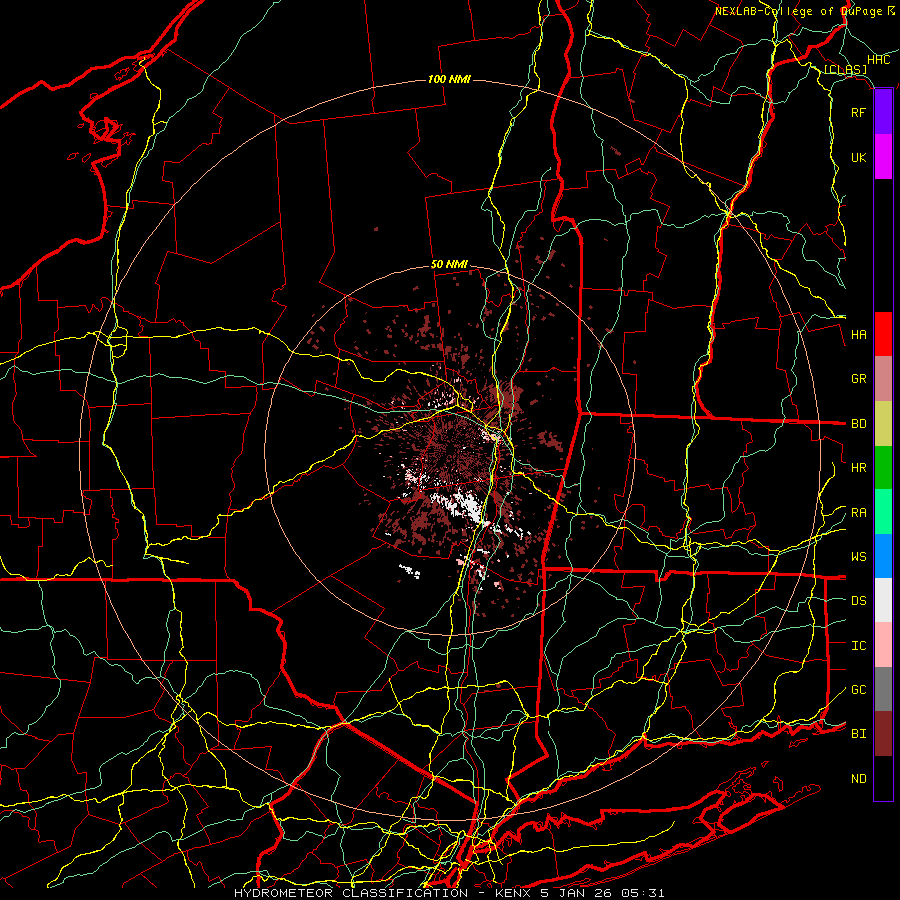Click the RF purple legend swatch
The height and width of the screenshot is (900, 900).
click(x=883, y=112)
